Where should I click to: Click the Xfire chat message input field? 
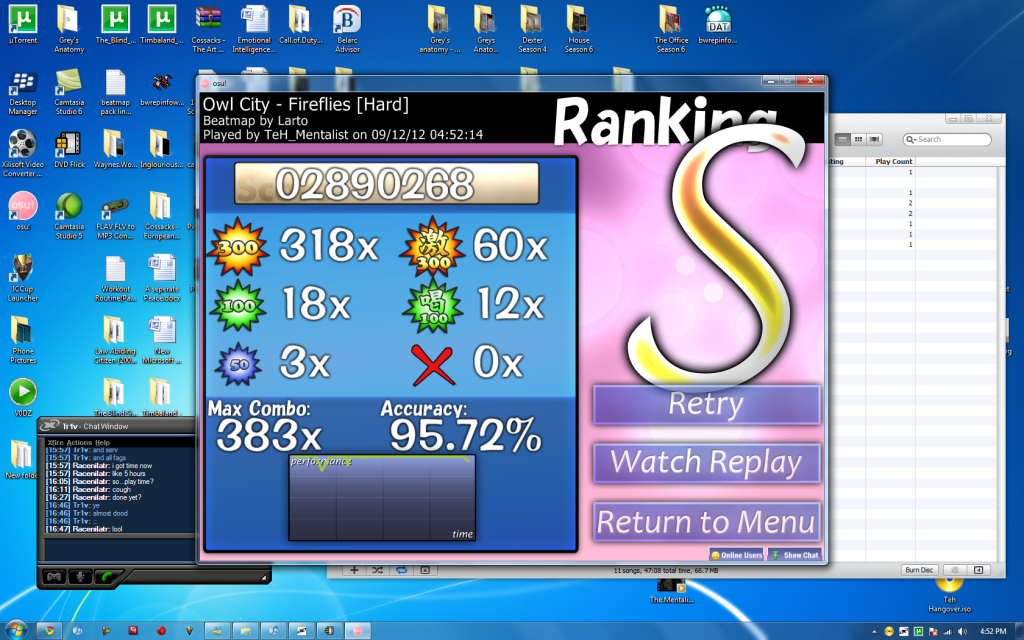pyautogui.click(x=120, y=549)
